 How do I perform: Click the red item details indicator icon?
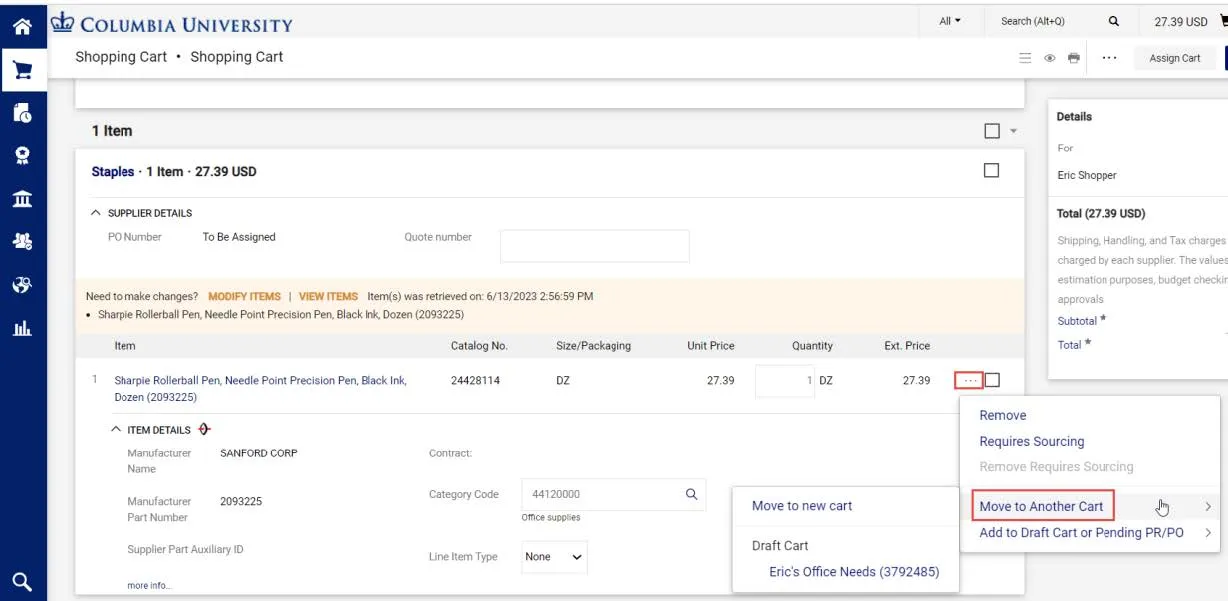coord(205,429)
